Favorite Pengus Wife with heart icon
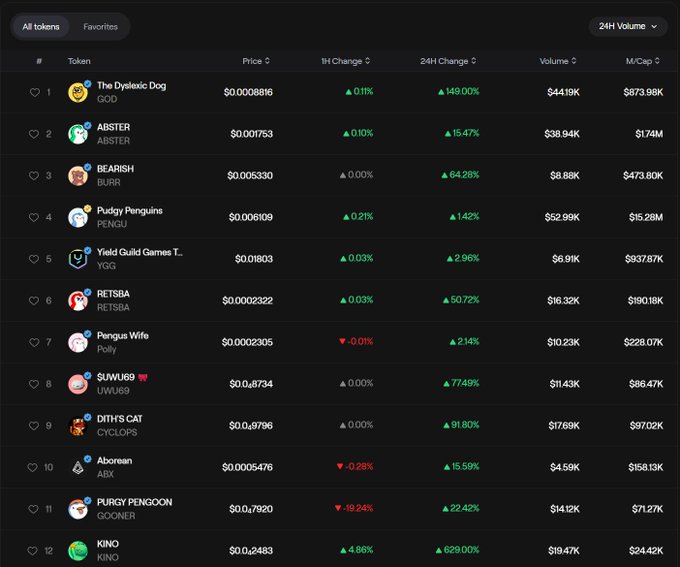 click(x=34, y=342)
